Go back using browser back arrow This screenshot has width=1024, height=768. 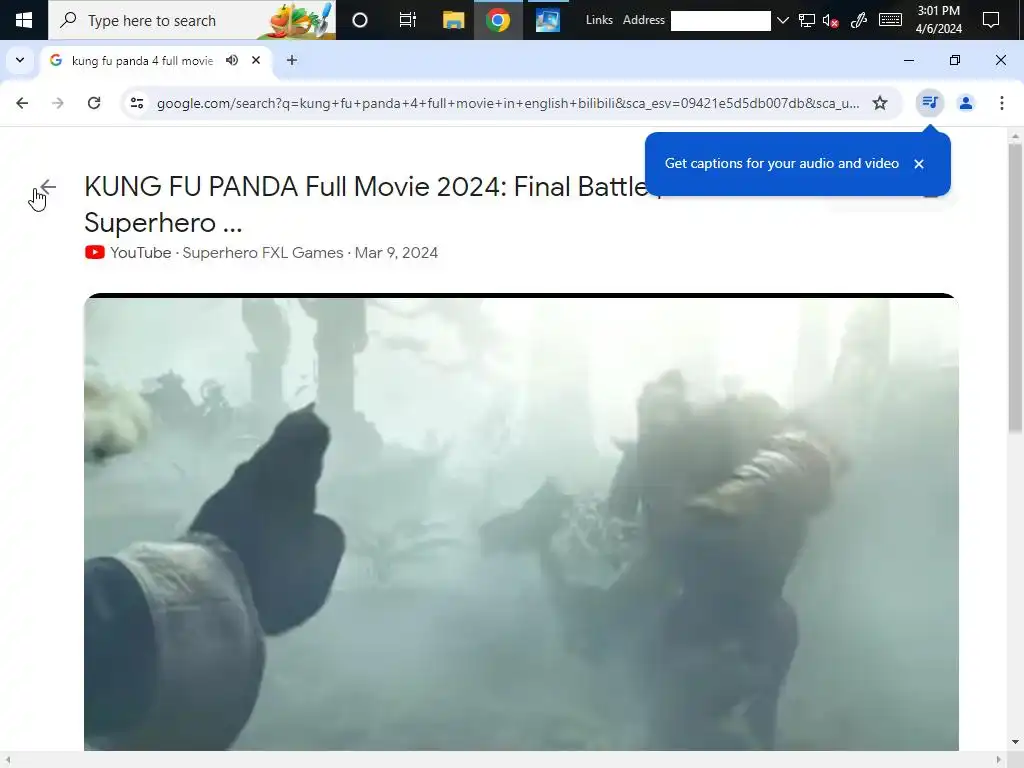[x=22, y=103]
